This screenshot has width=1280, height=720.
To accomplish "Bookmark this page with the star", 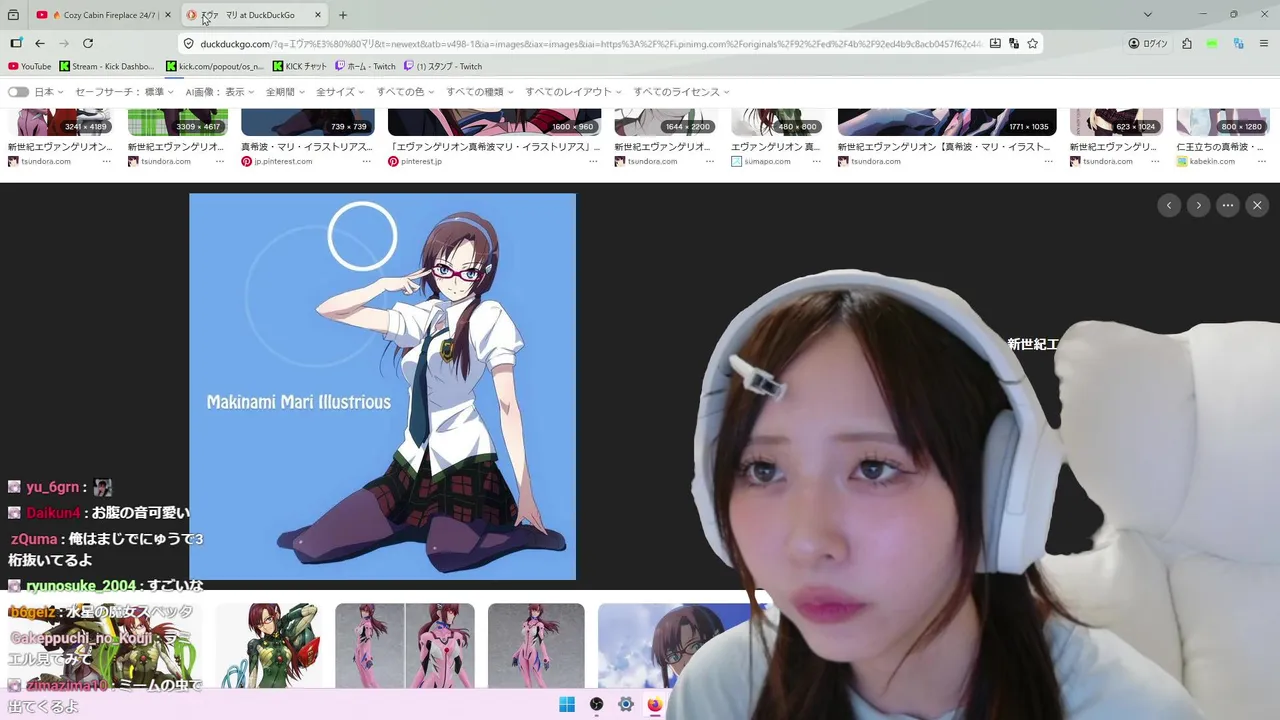I will (x=1033, y=43).
